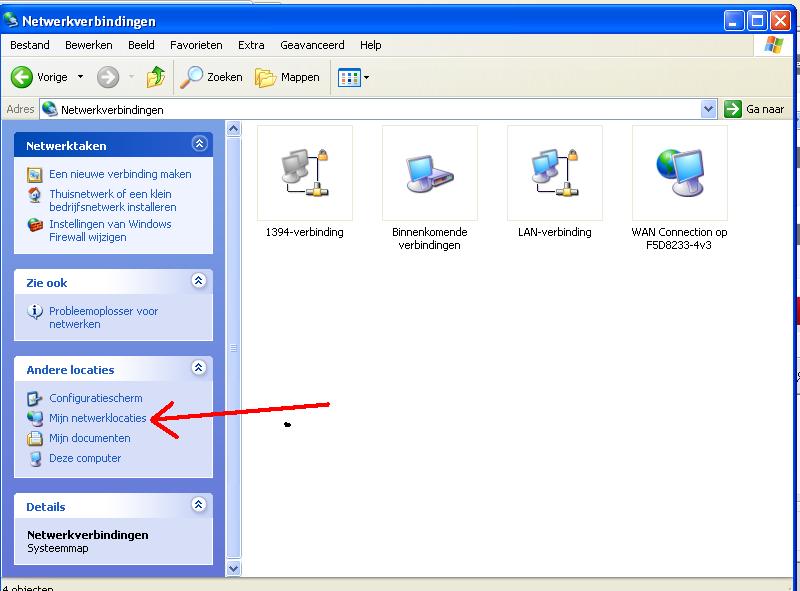Go to Mijn documenten link
800x591 pixels.
click(x=90, y=438)
